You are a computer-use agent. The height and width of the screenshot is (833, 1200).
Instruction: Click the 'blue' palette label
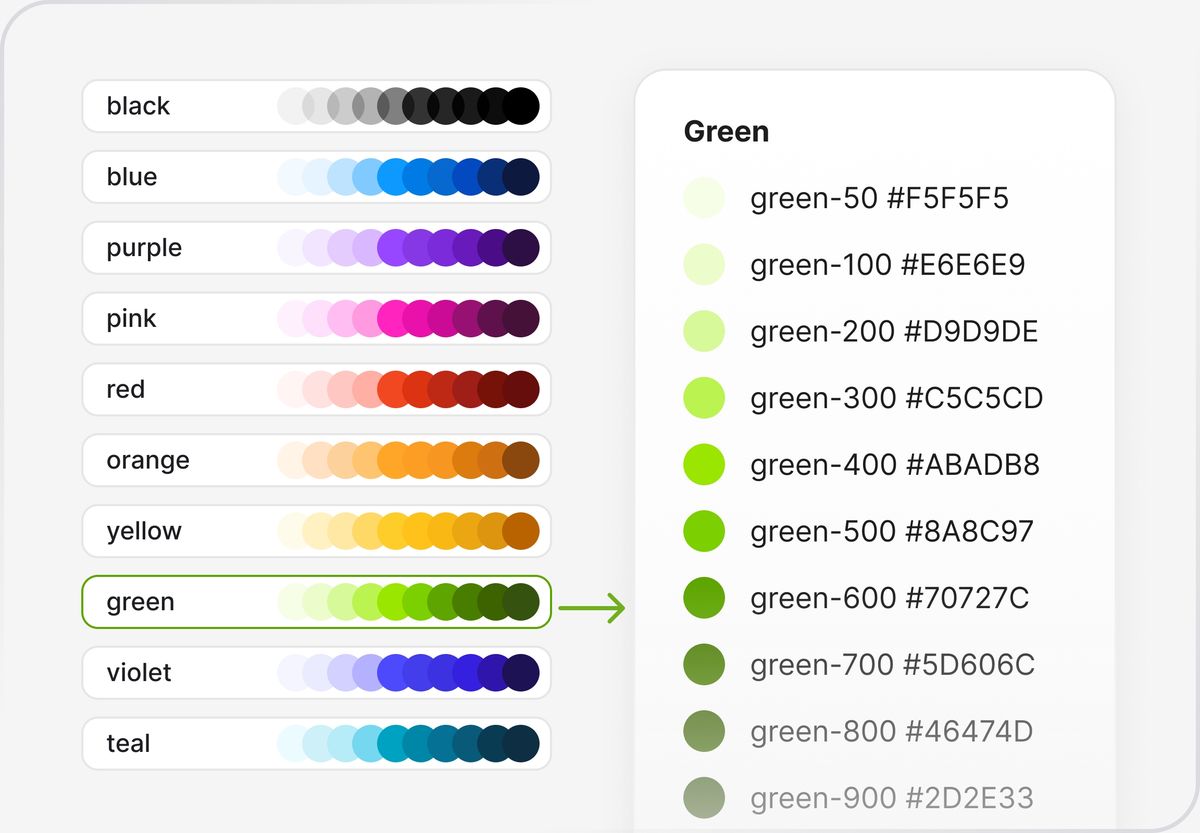pyautogui.click(x=132, y=177)
